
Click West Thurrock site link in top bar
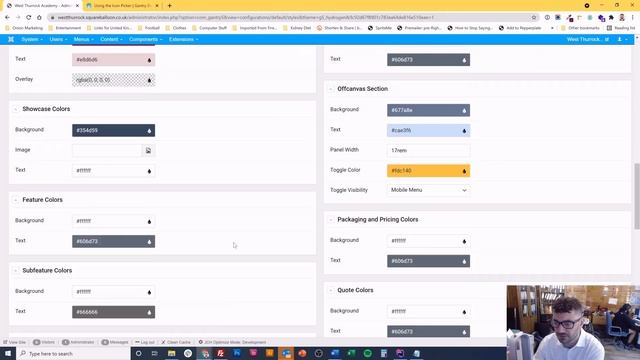coord(588,39)
